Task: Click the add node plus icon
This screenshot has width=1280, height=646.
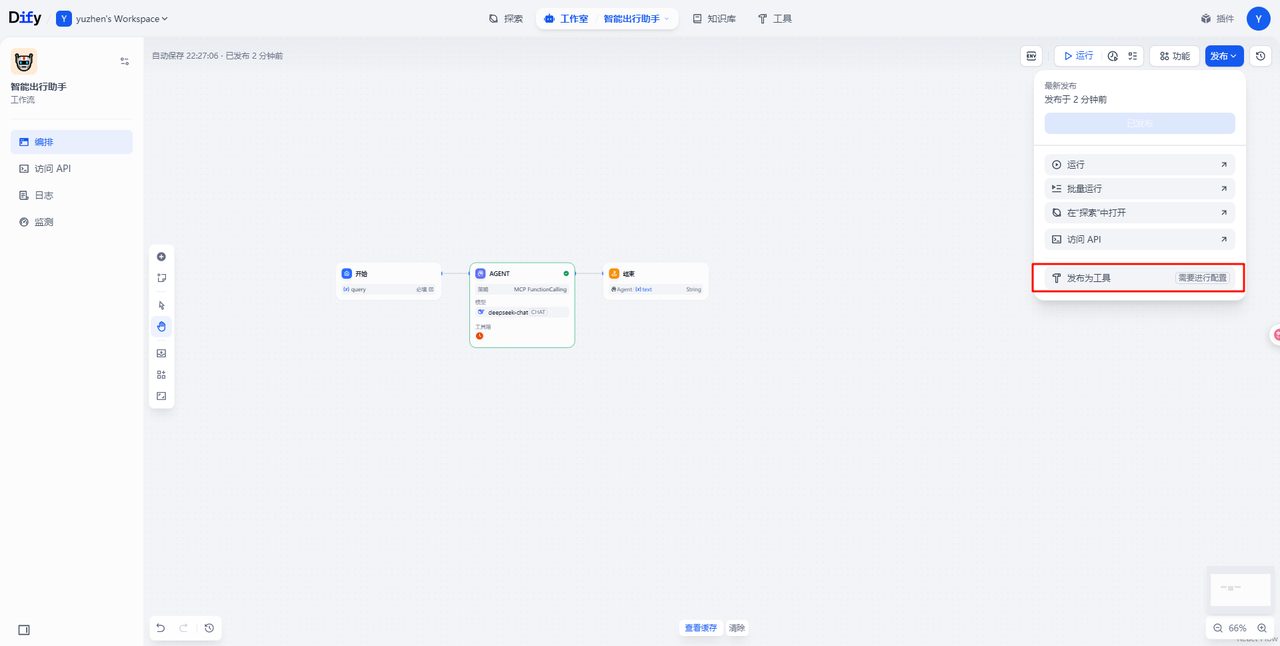Action: point(161,257)
